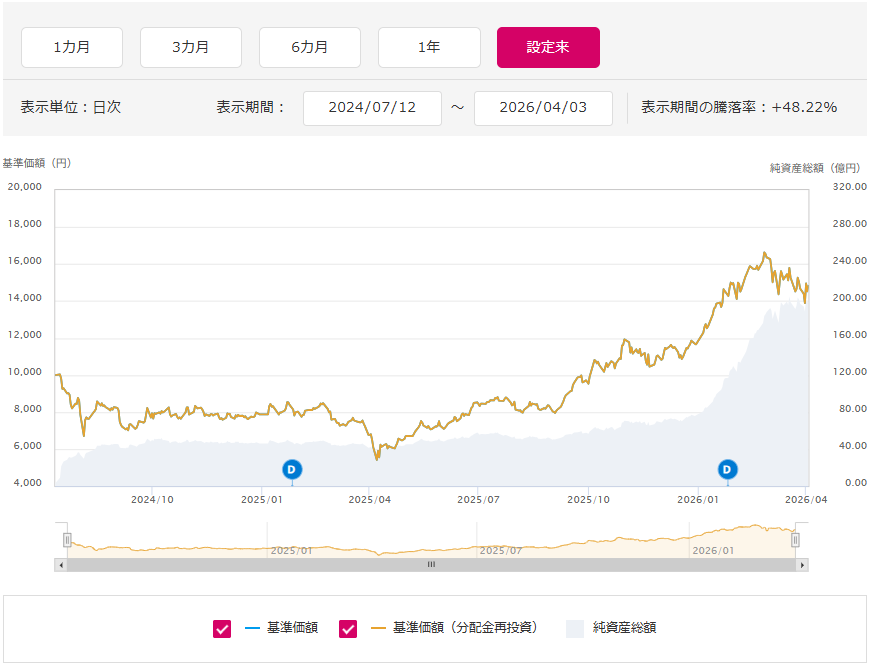Click the scrollbar left arrow under the navigator
The image size is (889, 664).
[61, 565]
